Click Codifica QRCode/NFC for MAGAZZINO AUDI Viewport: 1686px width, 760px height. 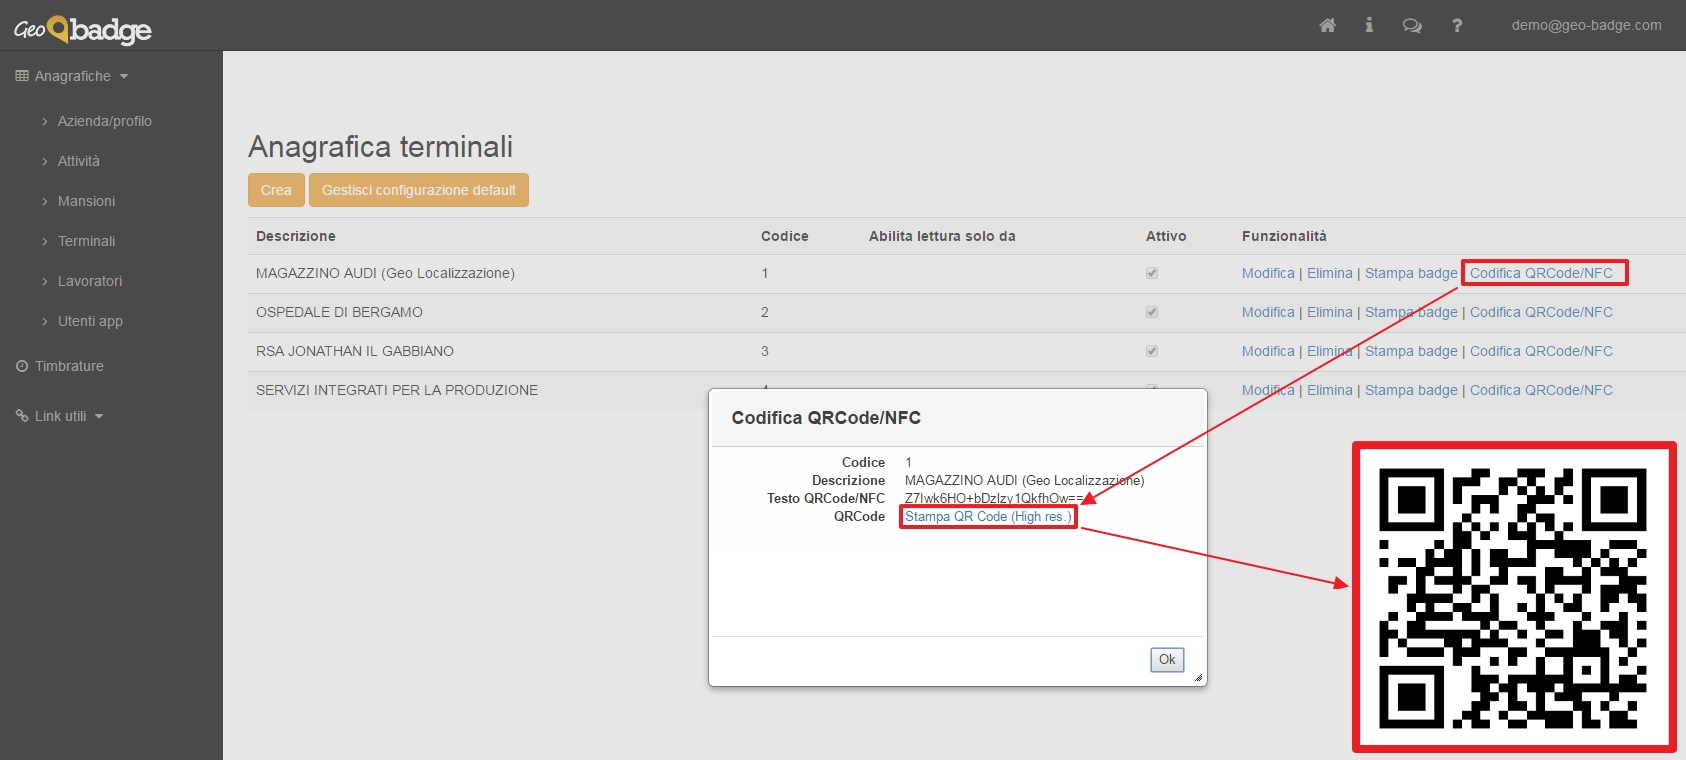(1541, 273)
